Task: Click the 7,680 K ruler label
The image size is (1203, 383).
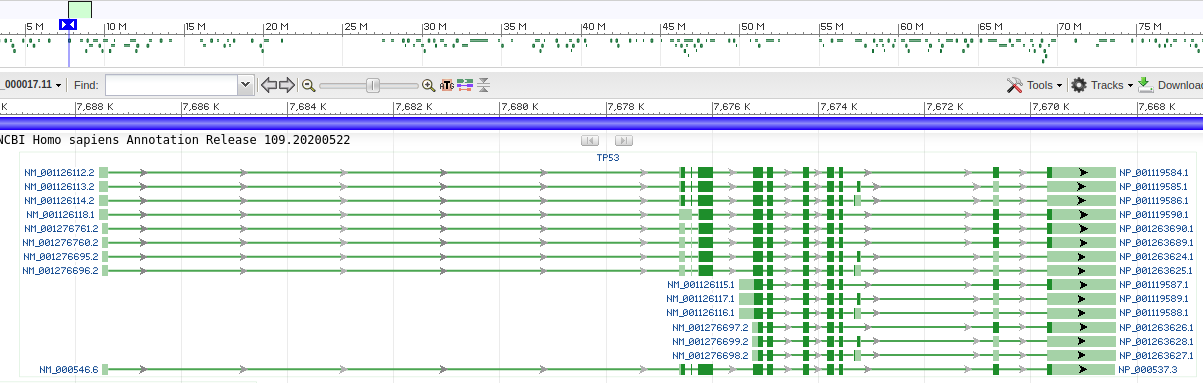Action: [x=520, y=106]
